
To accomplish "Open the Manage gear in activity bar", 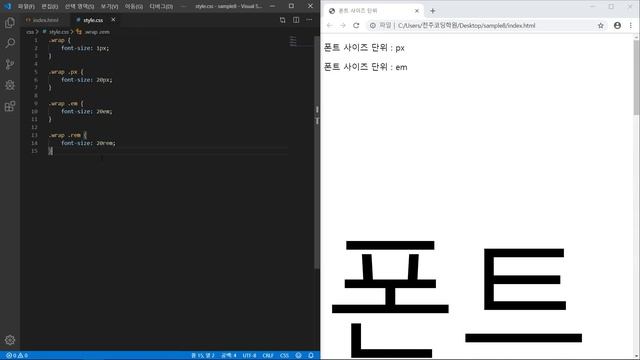I will pos(10,340).
